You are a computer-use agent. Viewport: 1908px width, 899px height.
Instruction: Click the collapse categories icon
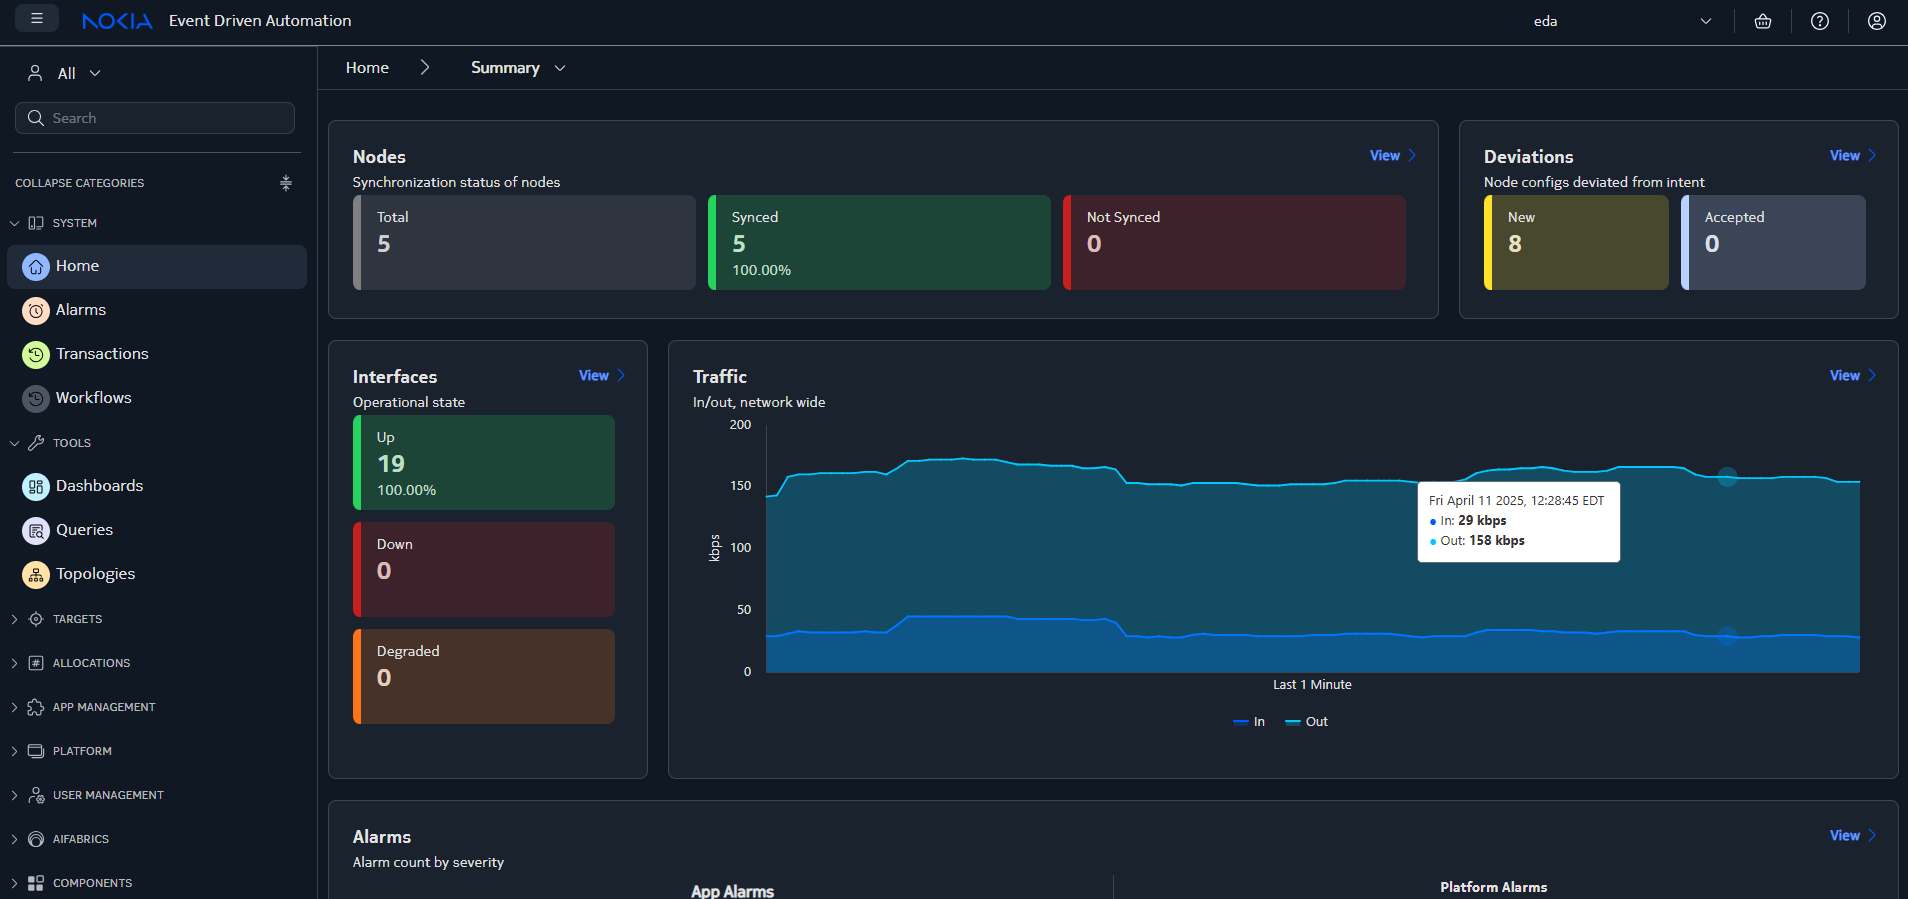point(286,183)
